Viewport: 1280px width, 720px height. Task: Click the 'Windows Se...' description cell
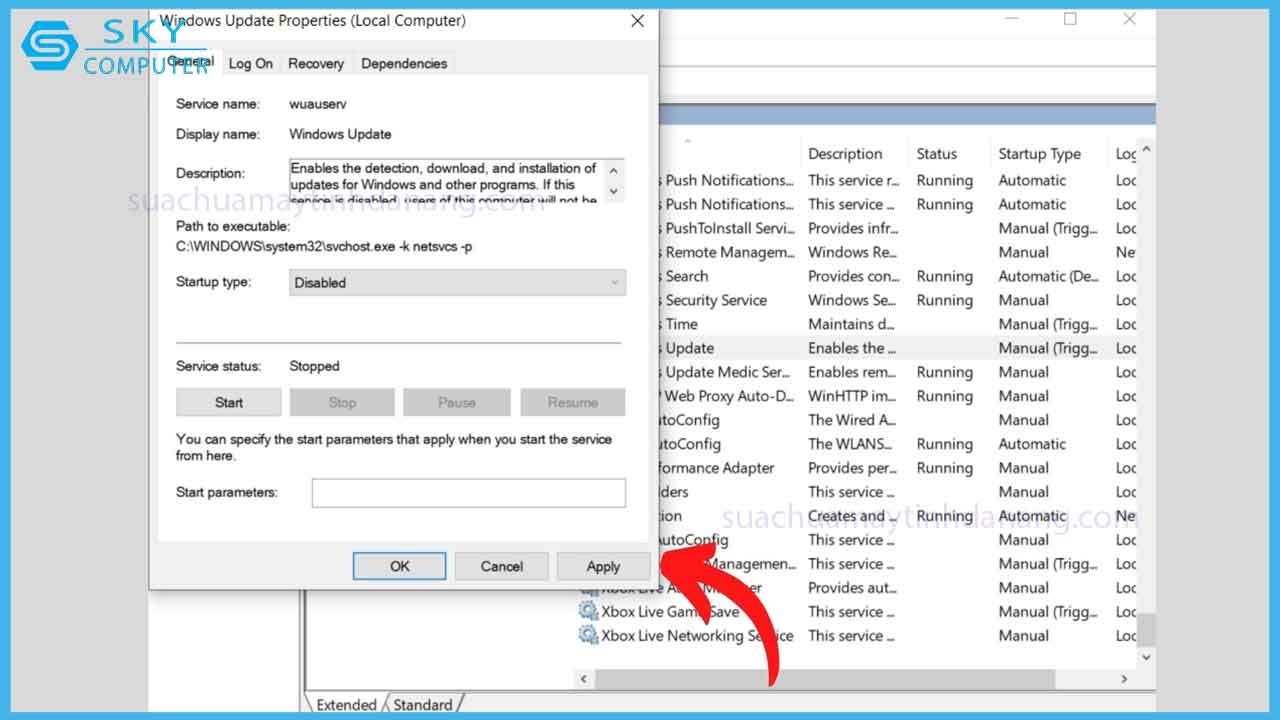pos(853,300)
